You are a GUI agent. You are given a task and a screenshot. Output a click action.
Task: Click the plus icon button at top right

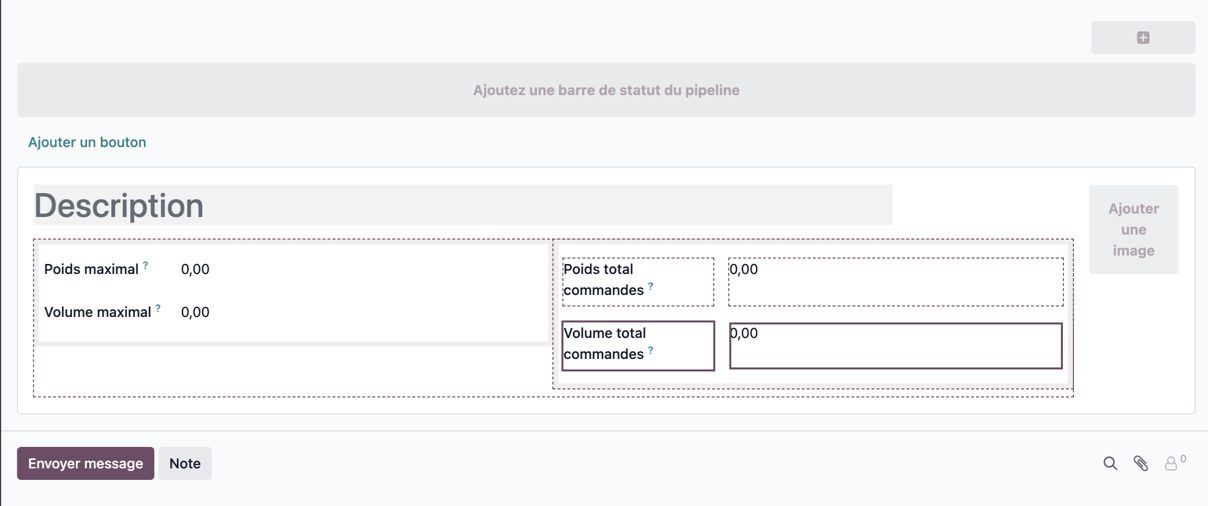tap(1143, 37)
